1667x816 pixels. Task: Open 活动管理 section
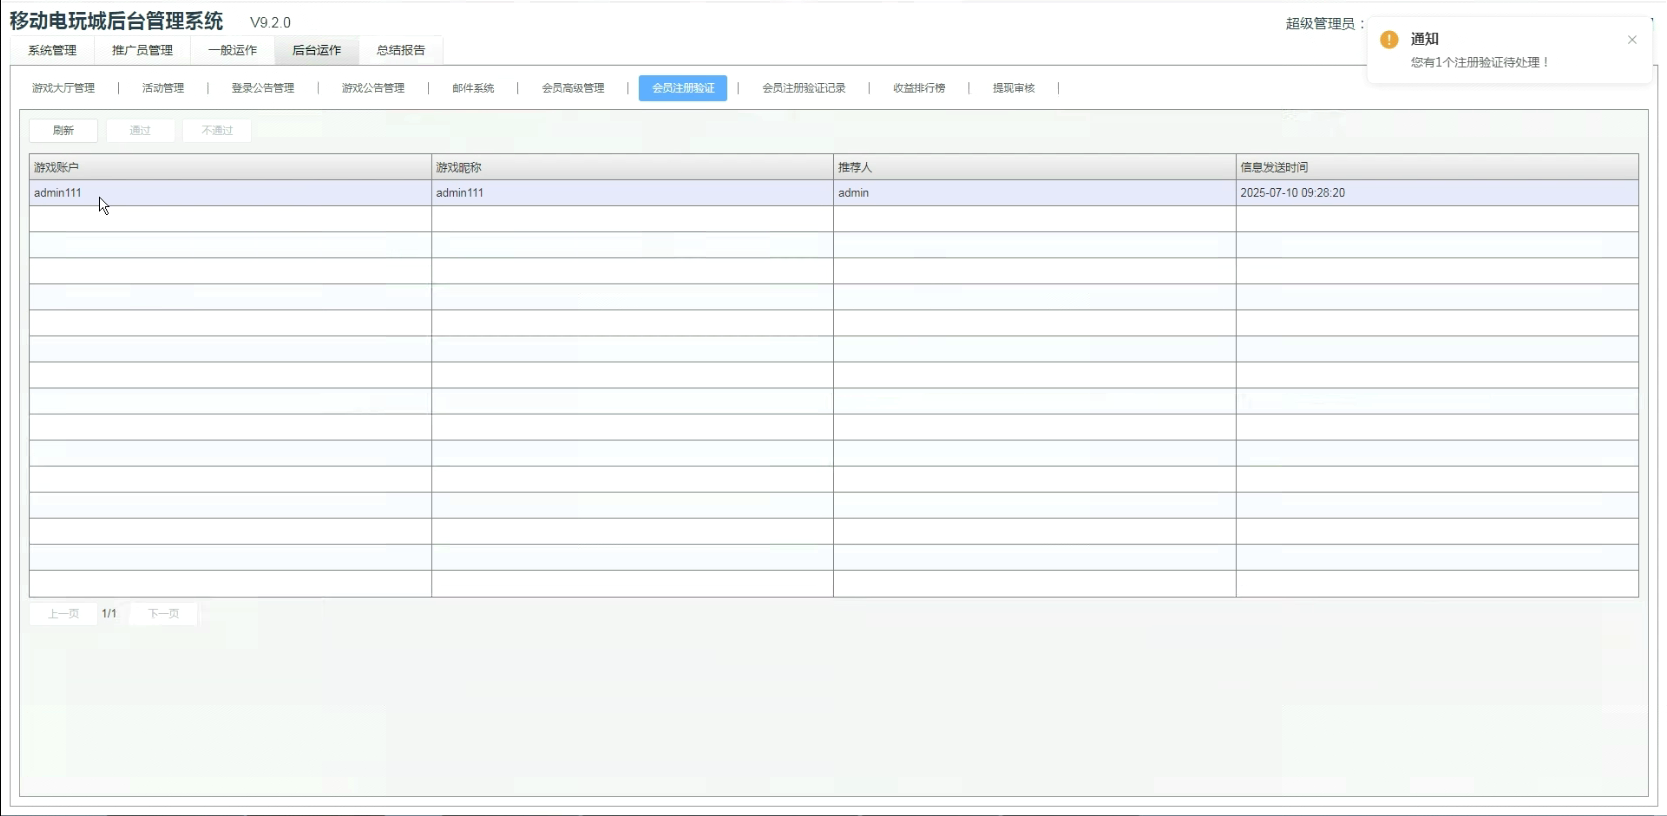(163, 88)
